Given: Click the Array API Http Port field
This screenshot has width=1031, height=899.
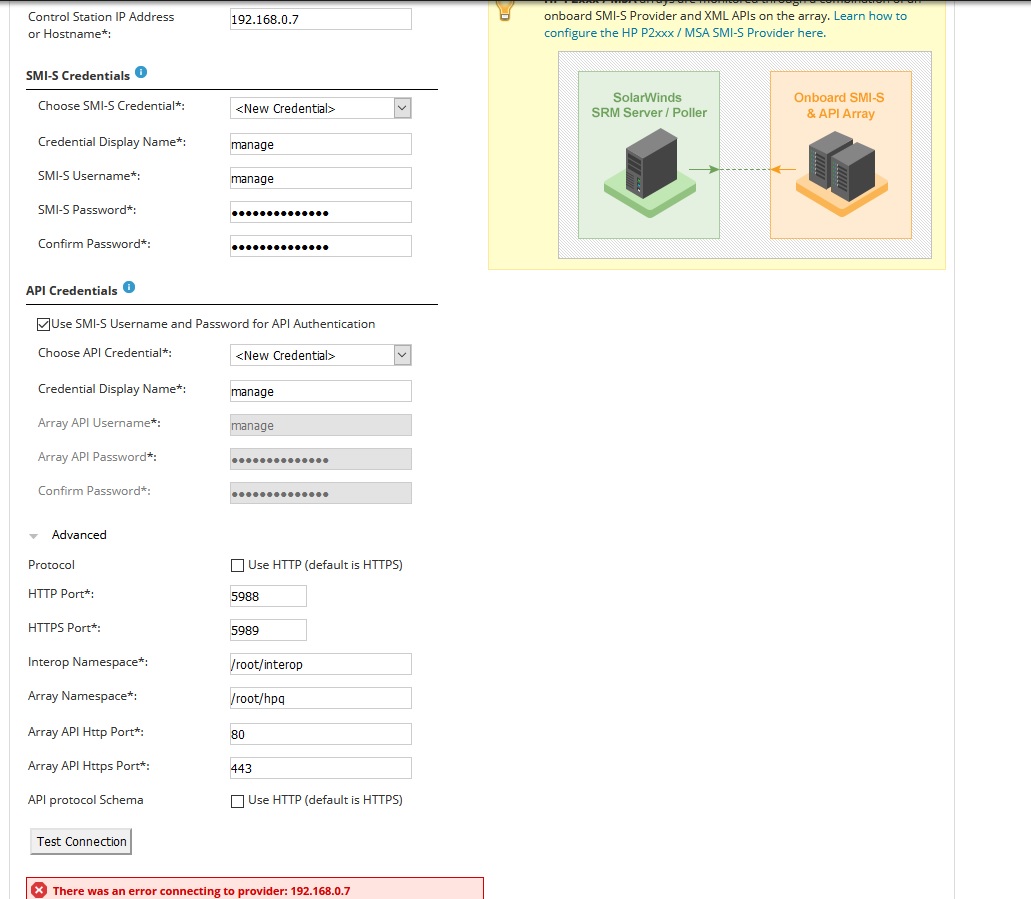Looking at the screenshot, I should [x=321, y=735].
